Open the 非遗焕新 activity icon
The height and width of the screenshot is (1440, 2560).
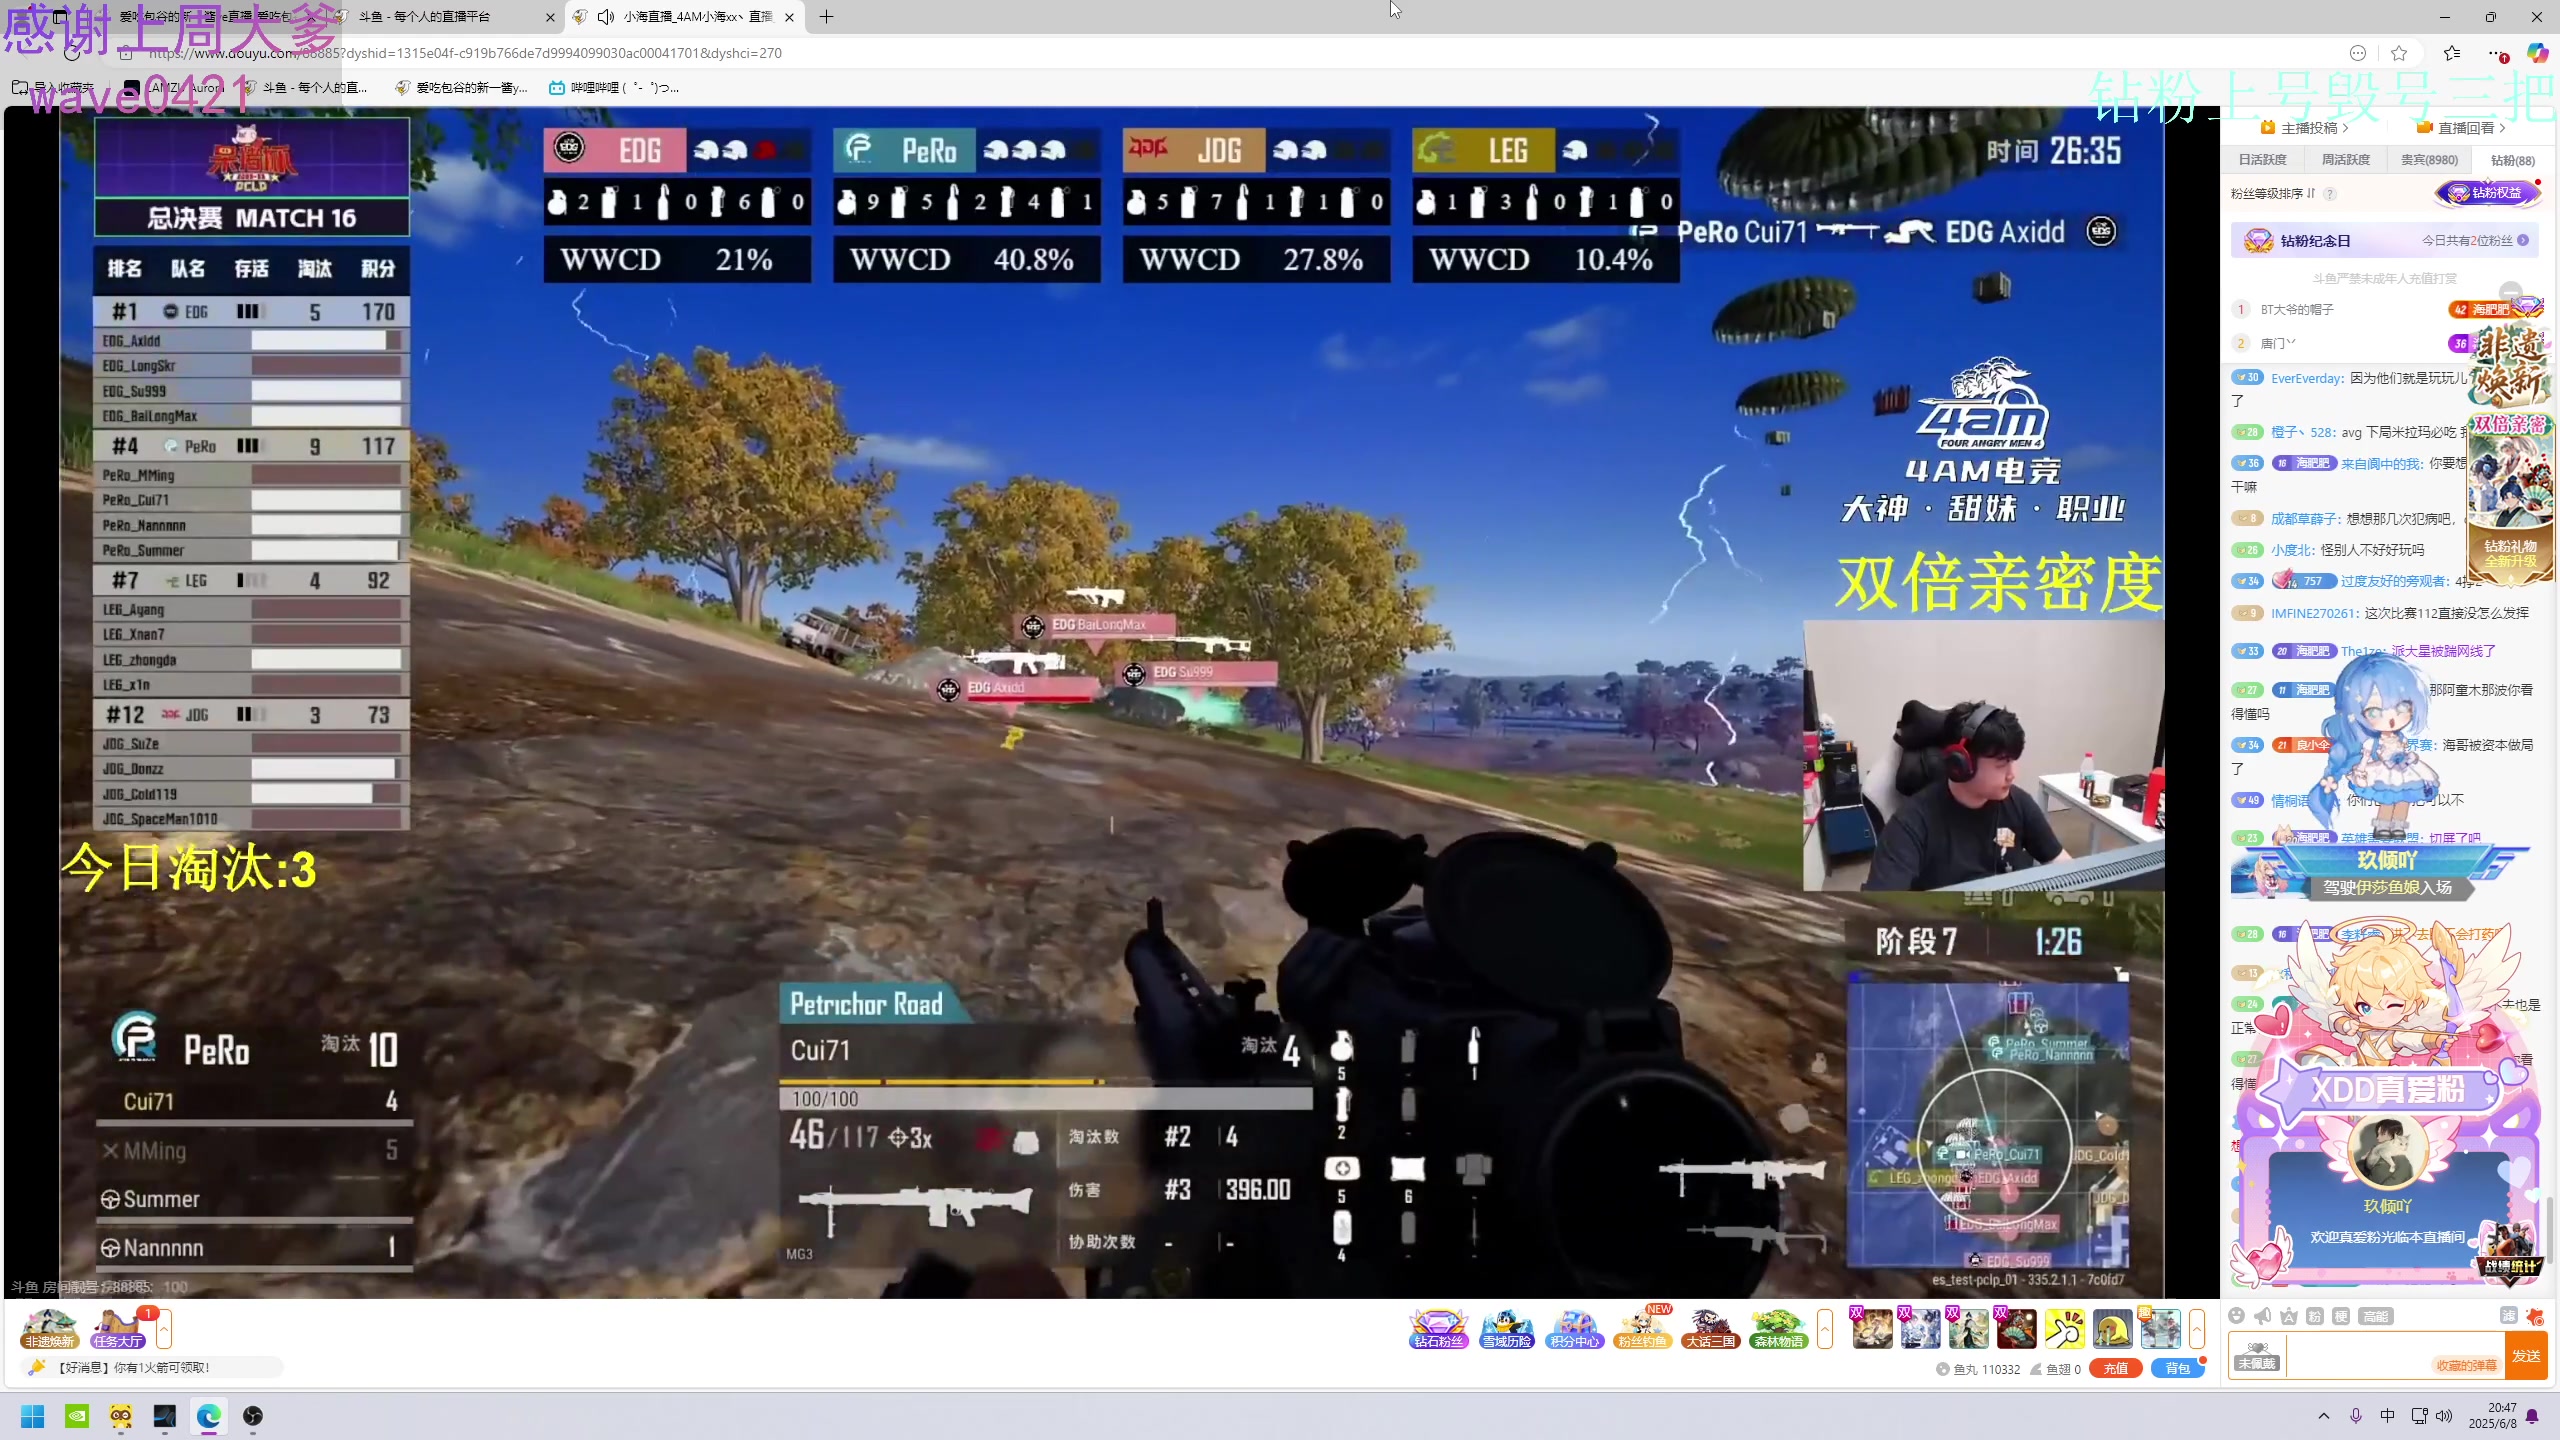coord(50,1329)
